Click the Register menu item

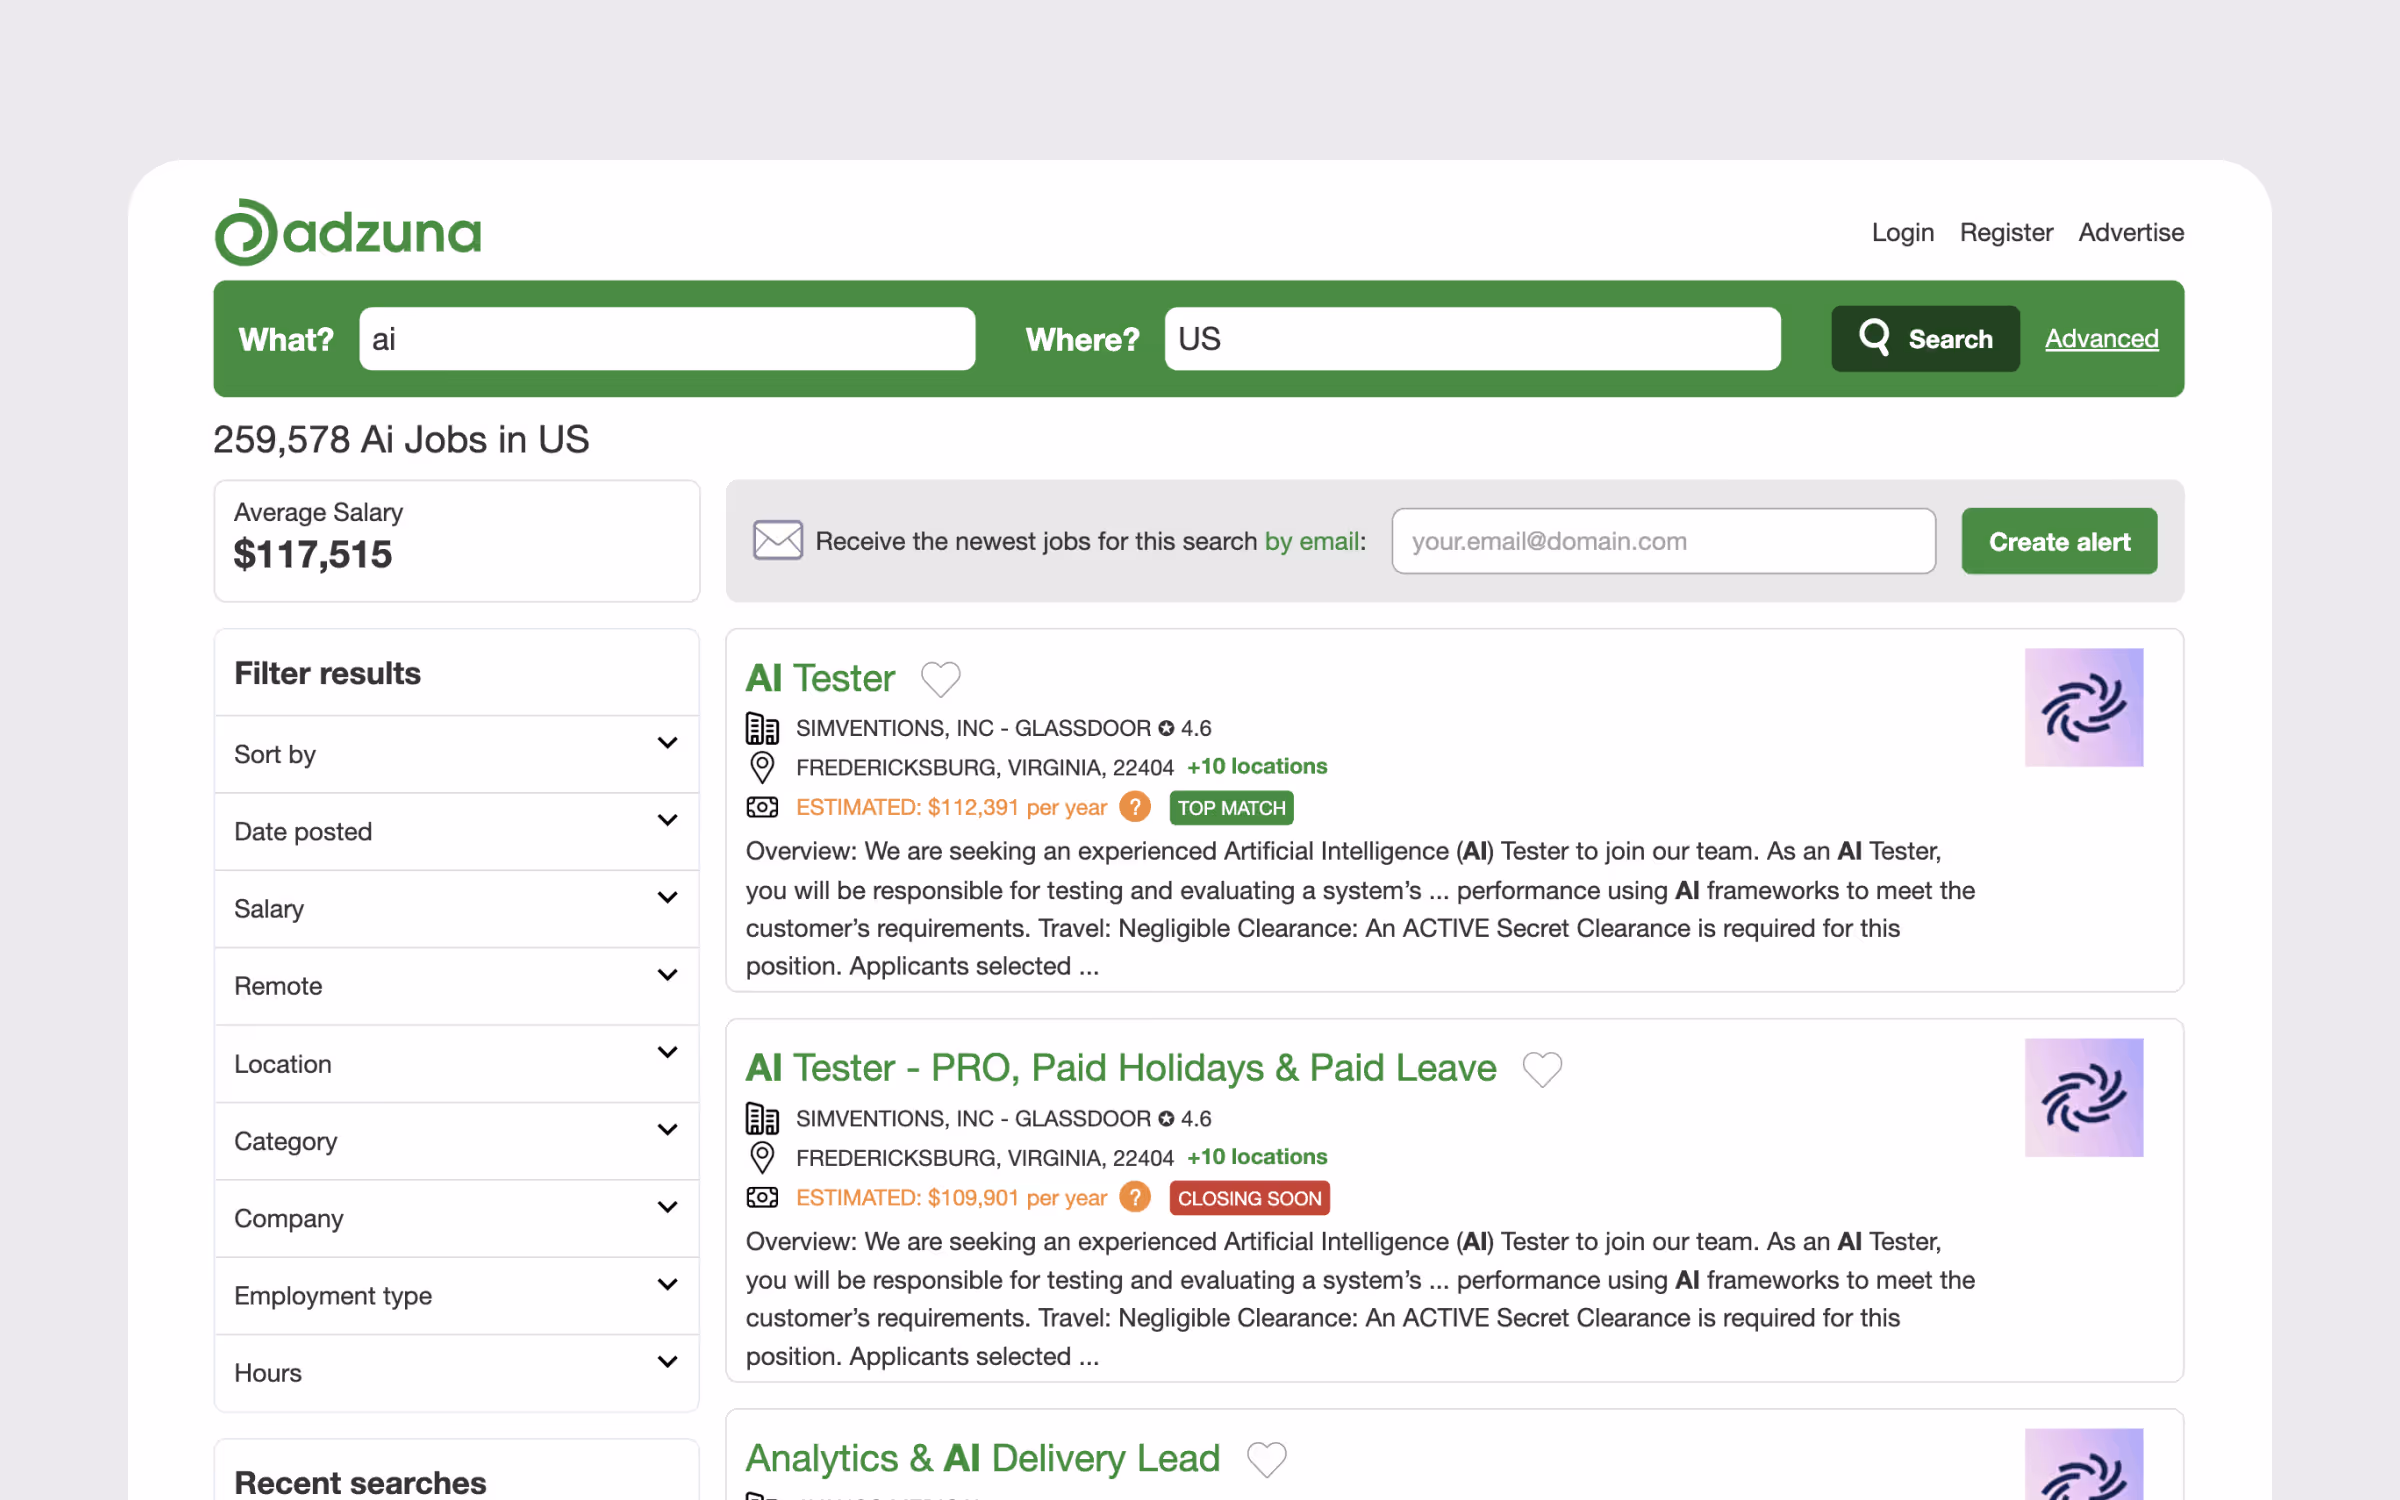[2006, 231]
